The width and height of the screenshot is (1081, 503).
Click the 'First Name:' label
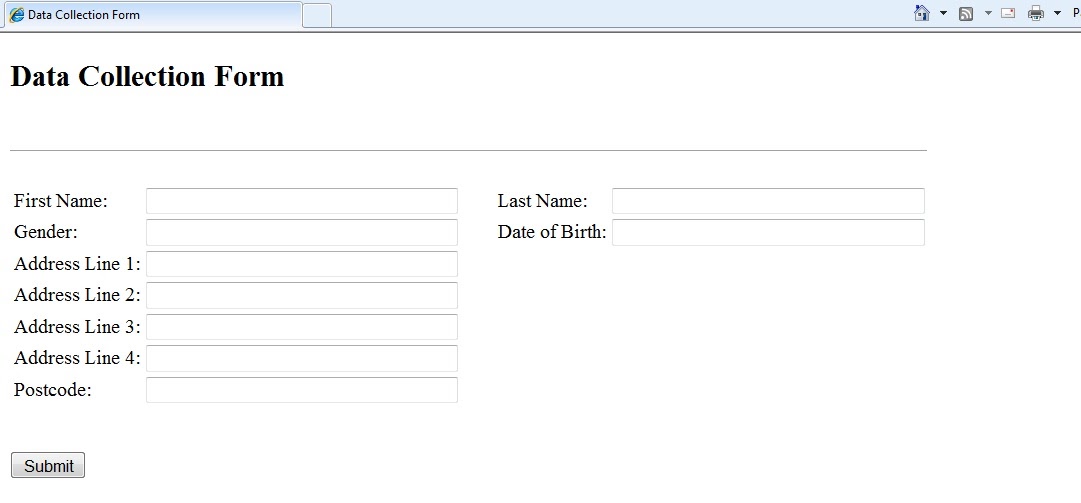61,201
